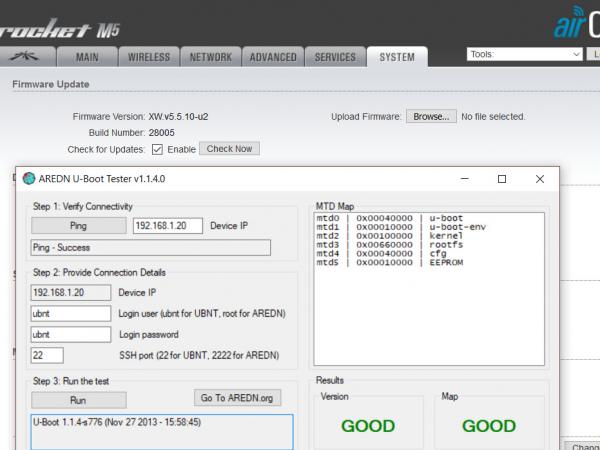Click the Ping - Success status box
The image size is (600, 450).
150,248
